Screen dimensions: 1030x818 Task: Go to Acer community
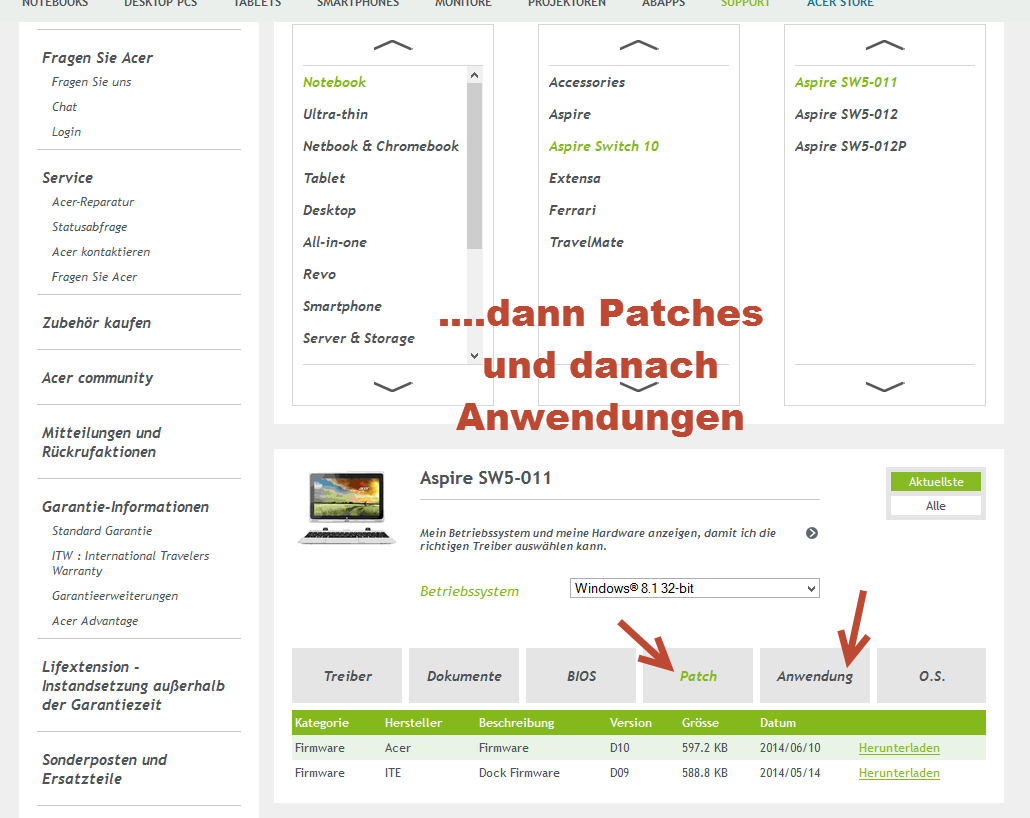coord(97,378)
